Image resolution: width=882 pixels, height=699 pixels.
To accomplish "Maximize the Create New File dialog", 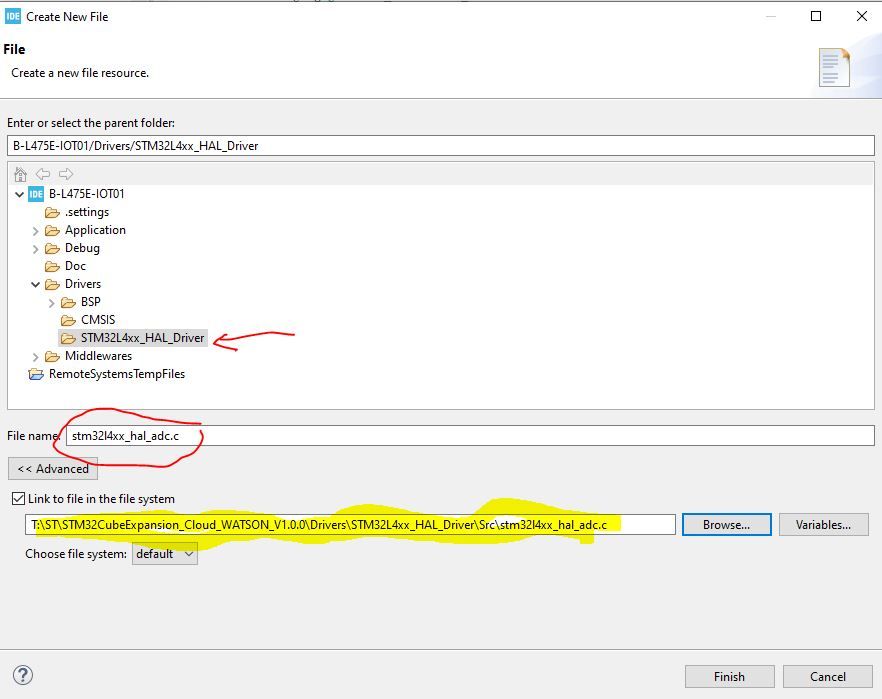I will (816, 16).
